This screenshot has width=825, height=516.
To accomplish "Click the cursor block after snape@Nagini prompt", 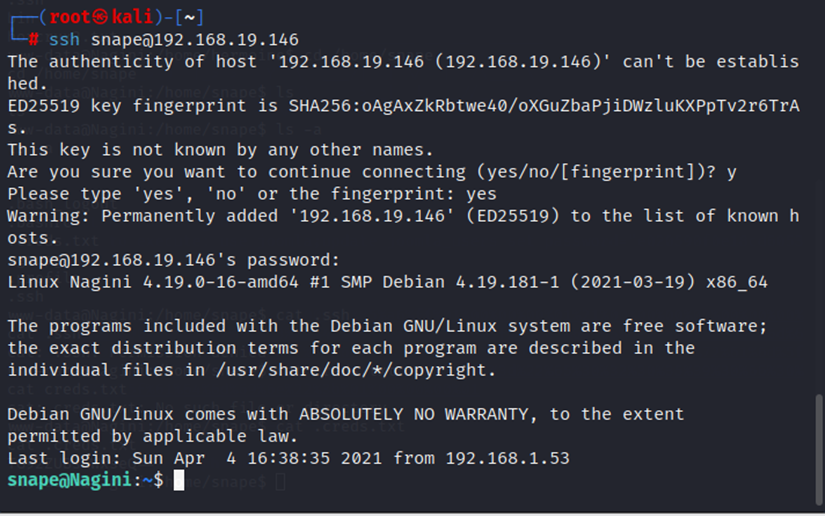I will point(178,481).
